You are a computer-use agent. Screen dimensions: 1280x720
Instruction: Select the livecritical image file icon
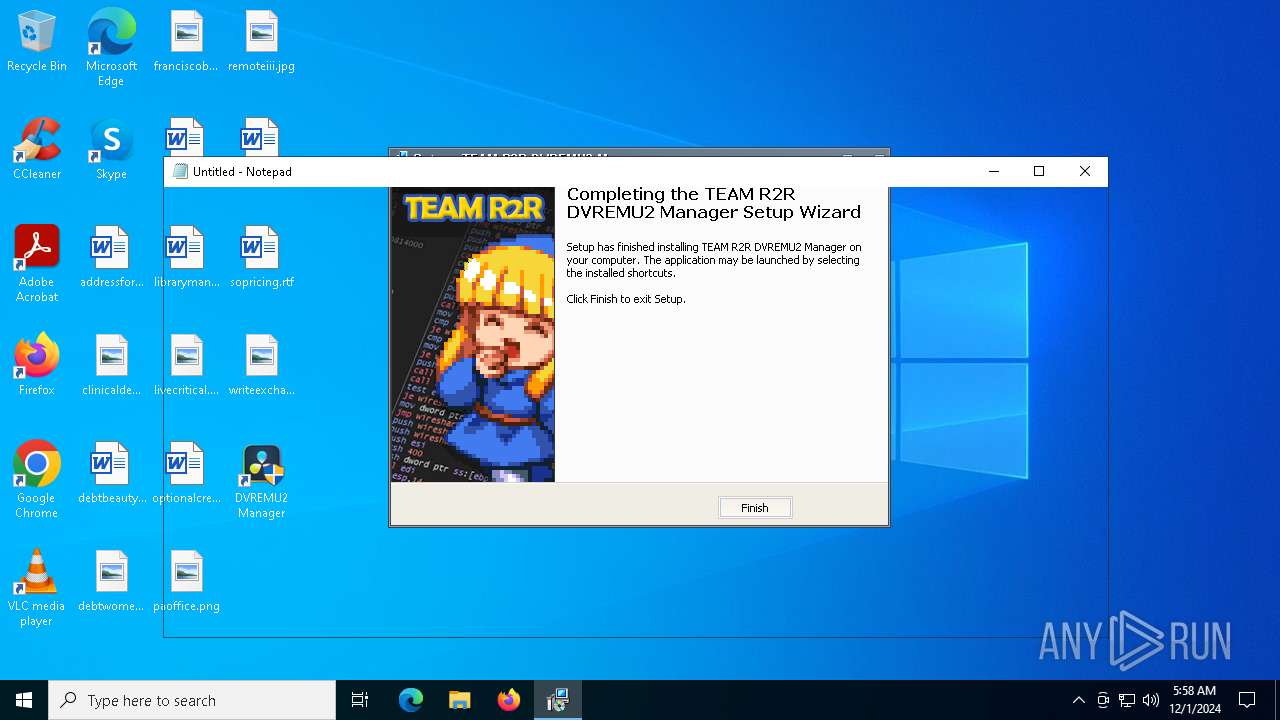(x=186, y=365)
